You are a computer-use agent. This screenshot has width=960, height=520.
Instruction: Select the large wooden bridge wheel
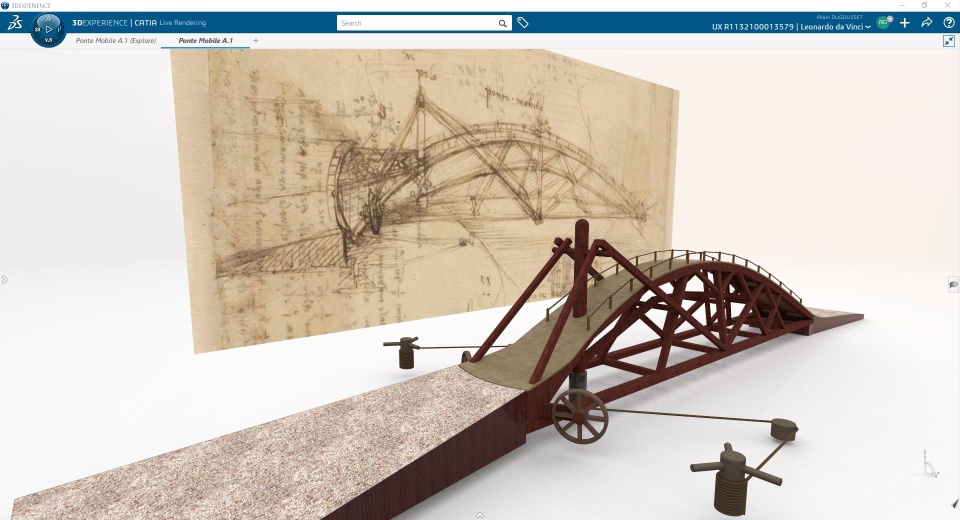[580, 416]
